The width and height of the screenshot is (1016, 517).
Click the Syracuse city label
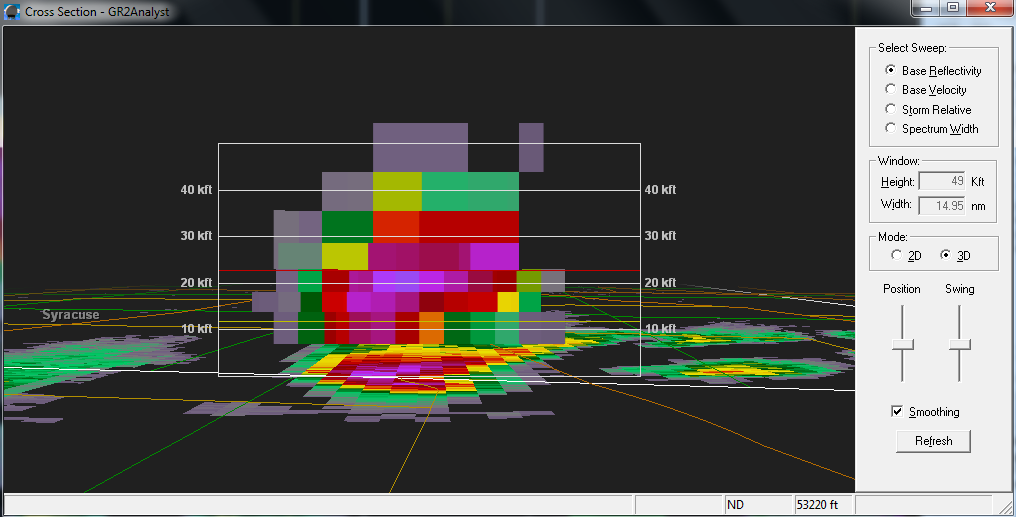[71, 315]
